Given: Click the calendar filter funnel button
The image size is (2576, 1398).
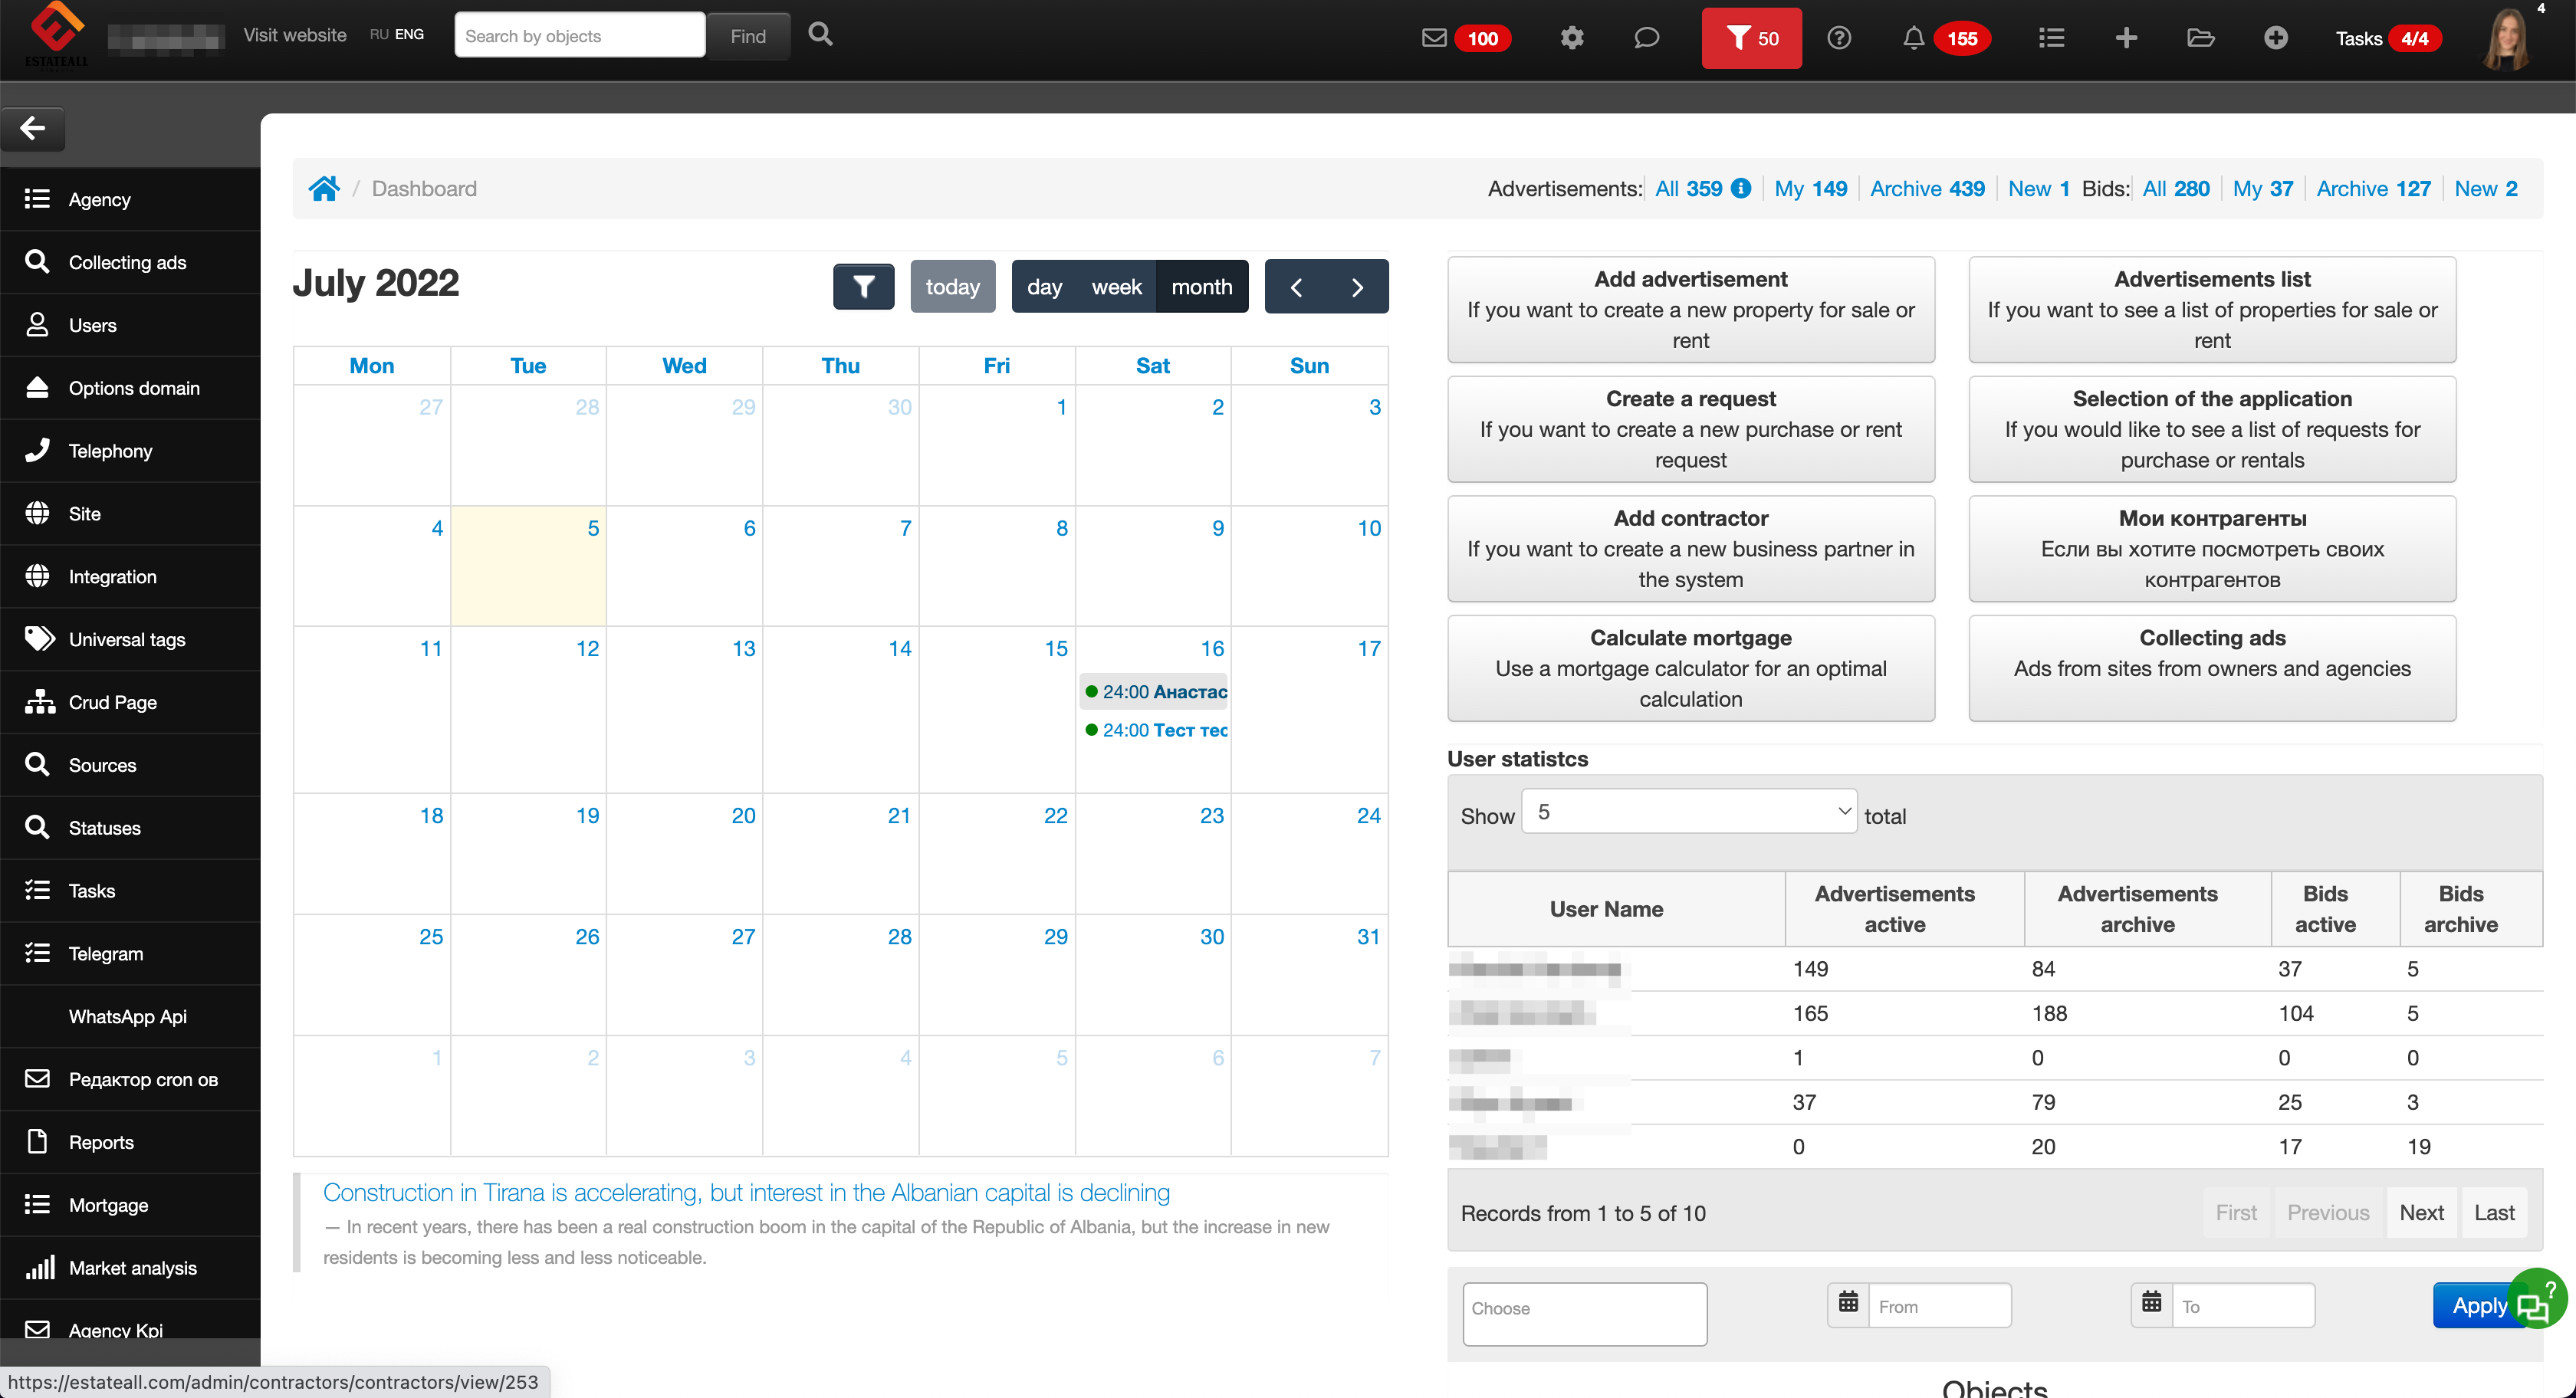Looking at the screenshot, I should pyautogui.click(x=863, y=287).
